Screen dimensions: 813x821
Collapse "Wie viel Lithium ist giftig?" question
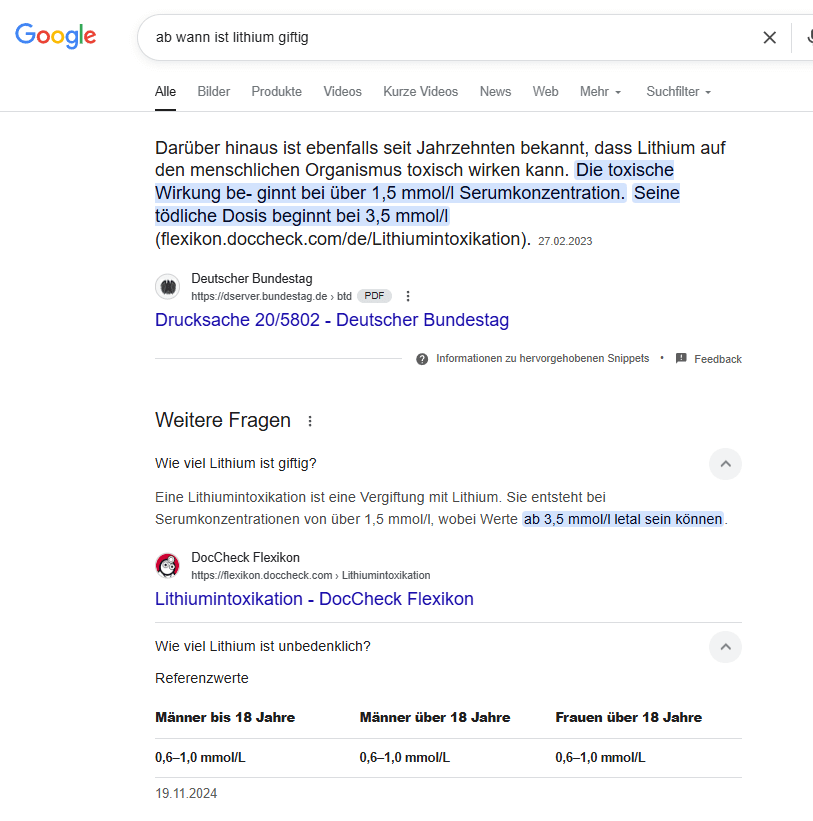tap(725, 463)
